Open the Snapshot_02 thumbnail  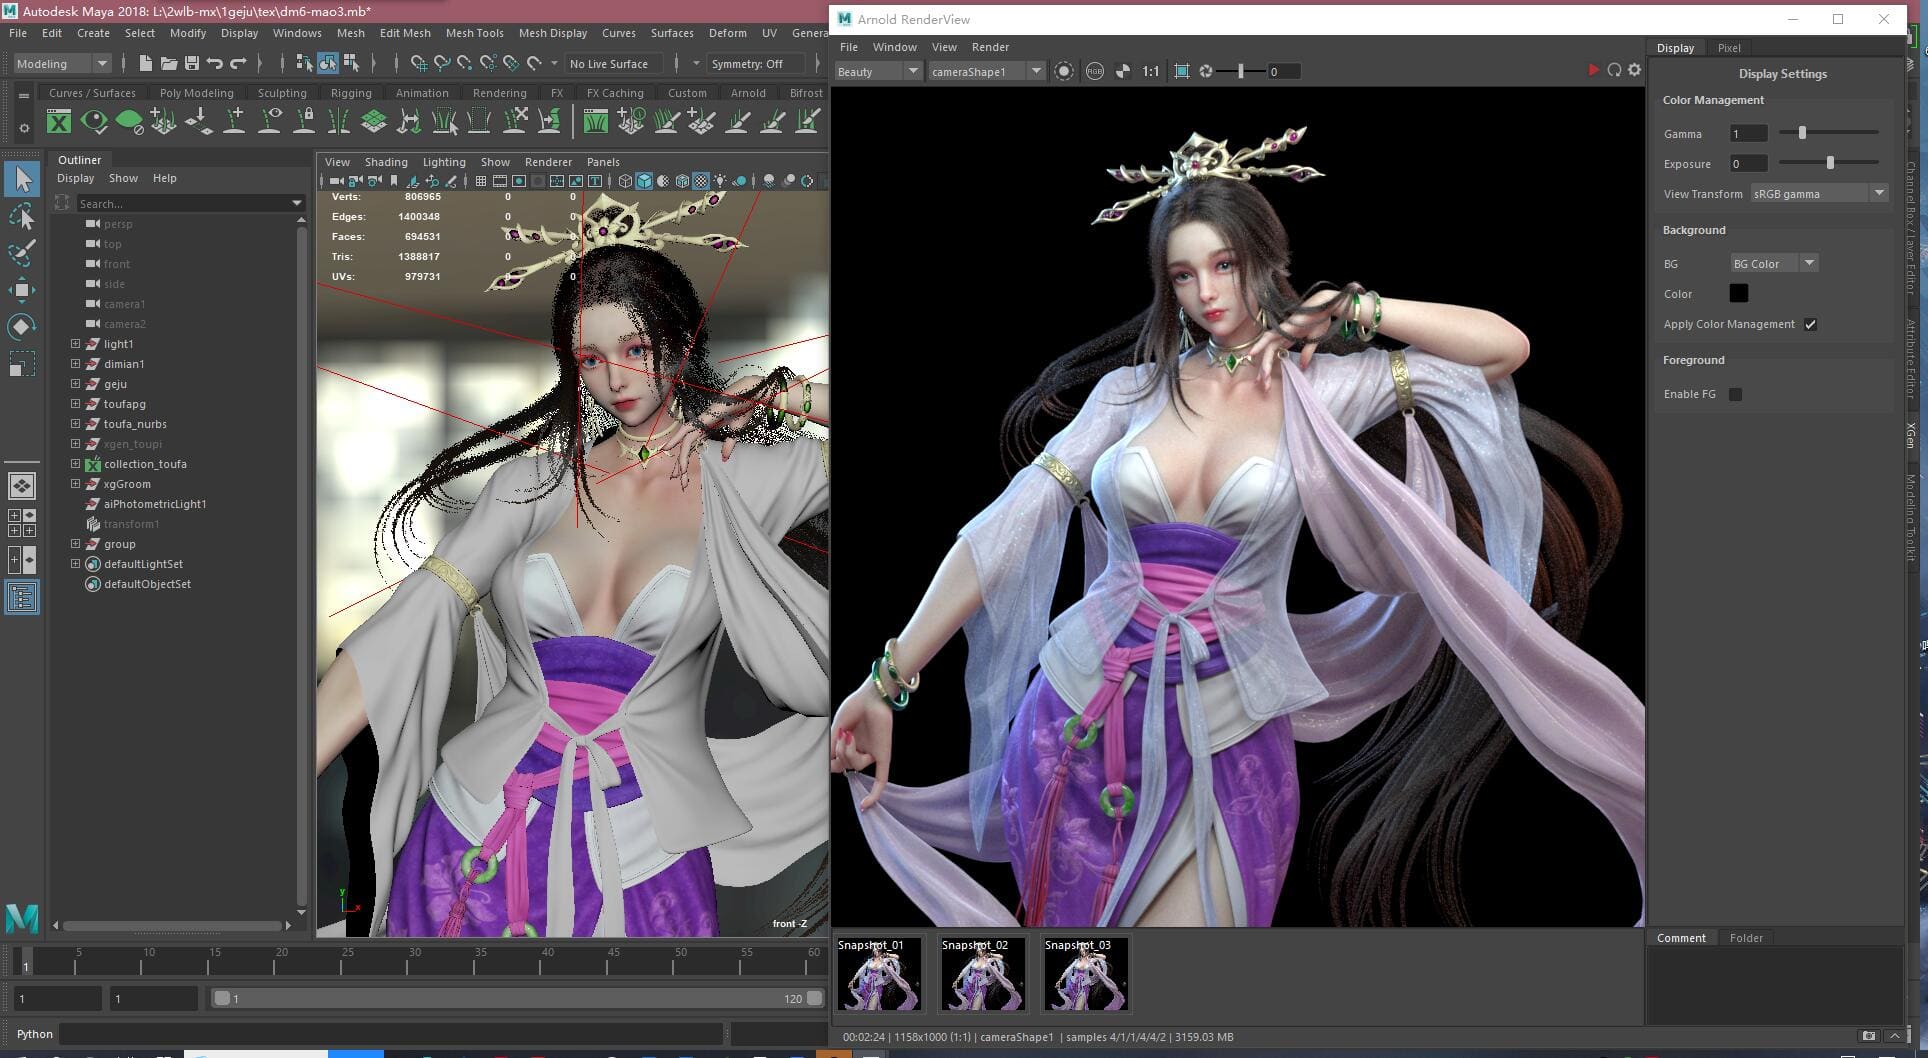point(982,973)
